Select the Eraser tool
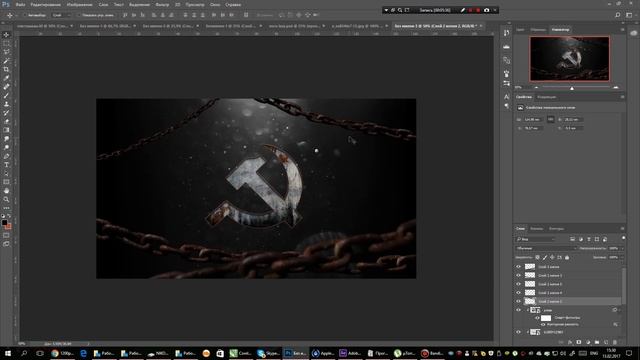Viewport: 640px width, 360px height. [x=6, y=121]
